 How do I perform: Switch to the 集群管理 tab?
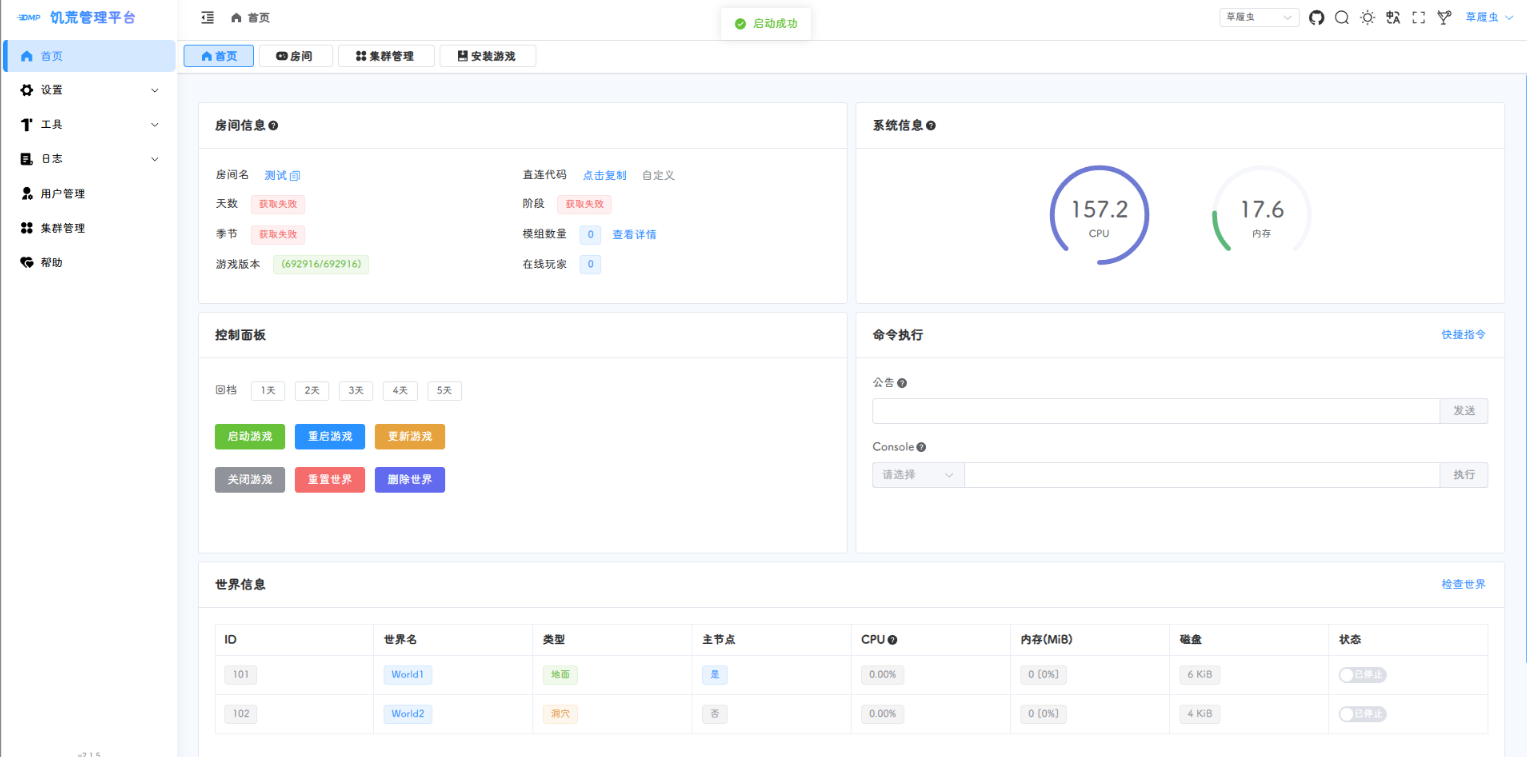[x=385, y=56]
